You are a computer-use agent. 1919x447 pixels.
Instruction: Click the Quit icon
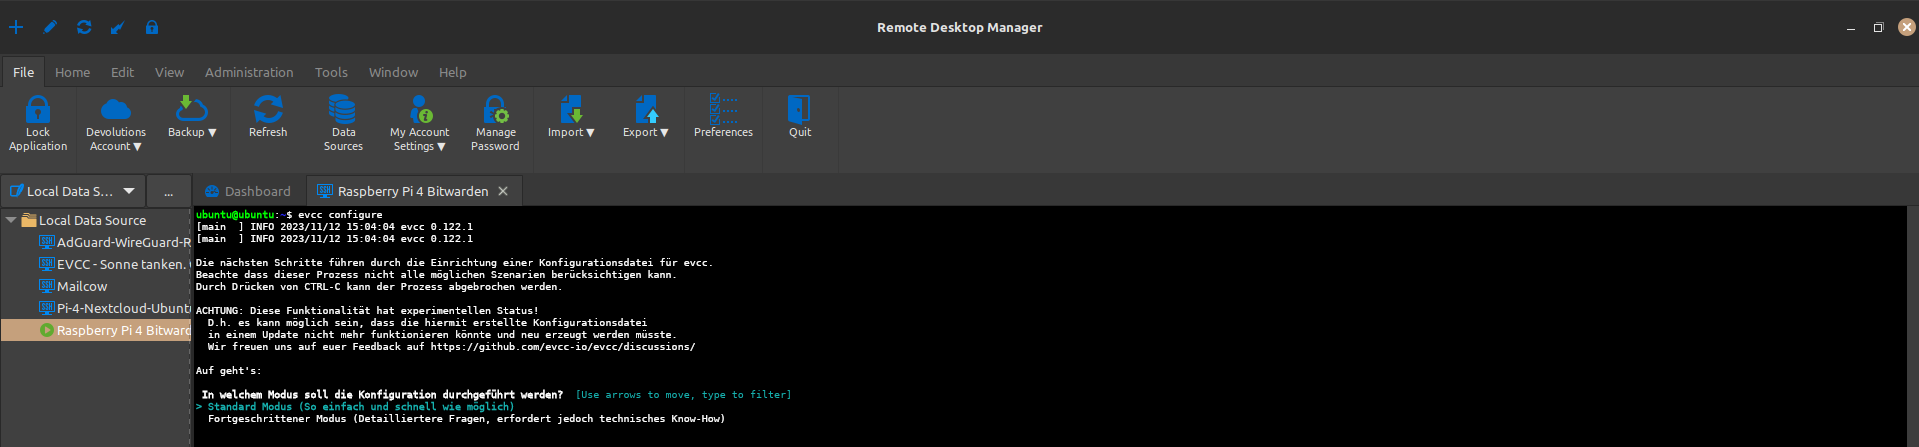(x=799, y=110)
